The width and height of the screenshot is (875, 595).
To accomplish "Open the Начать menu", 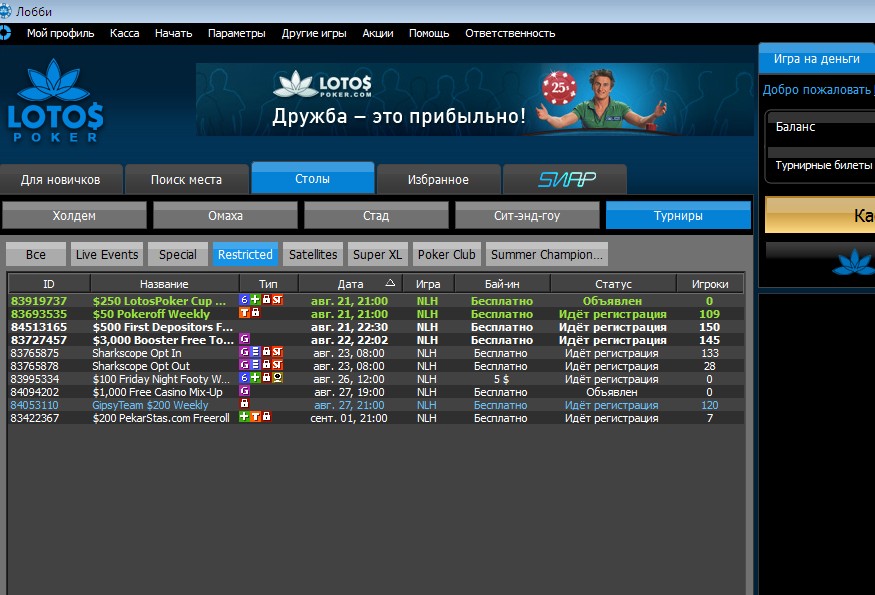I will (174, 33).
